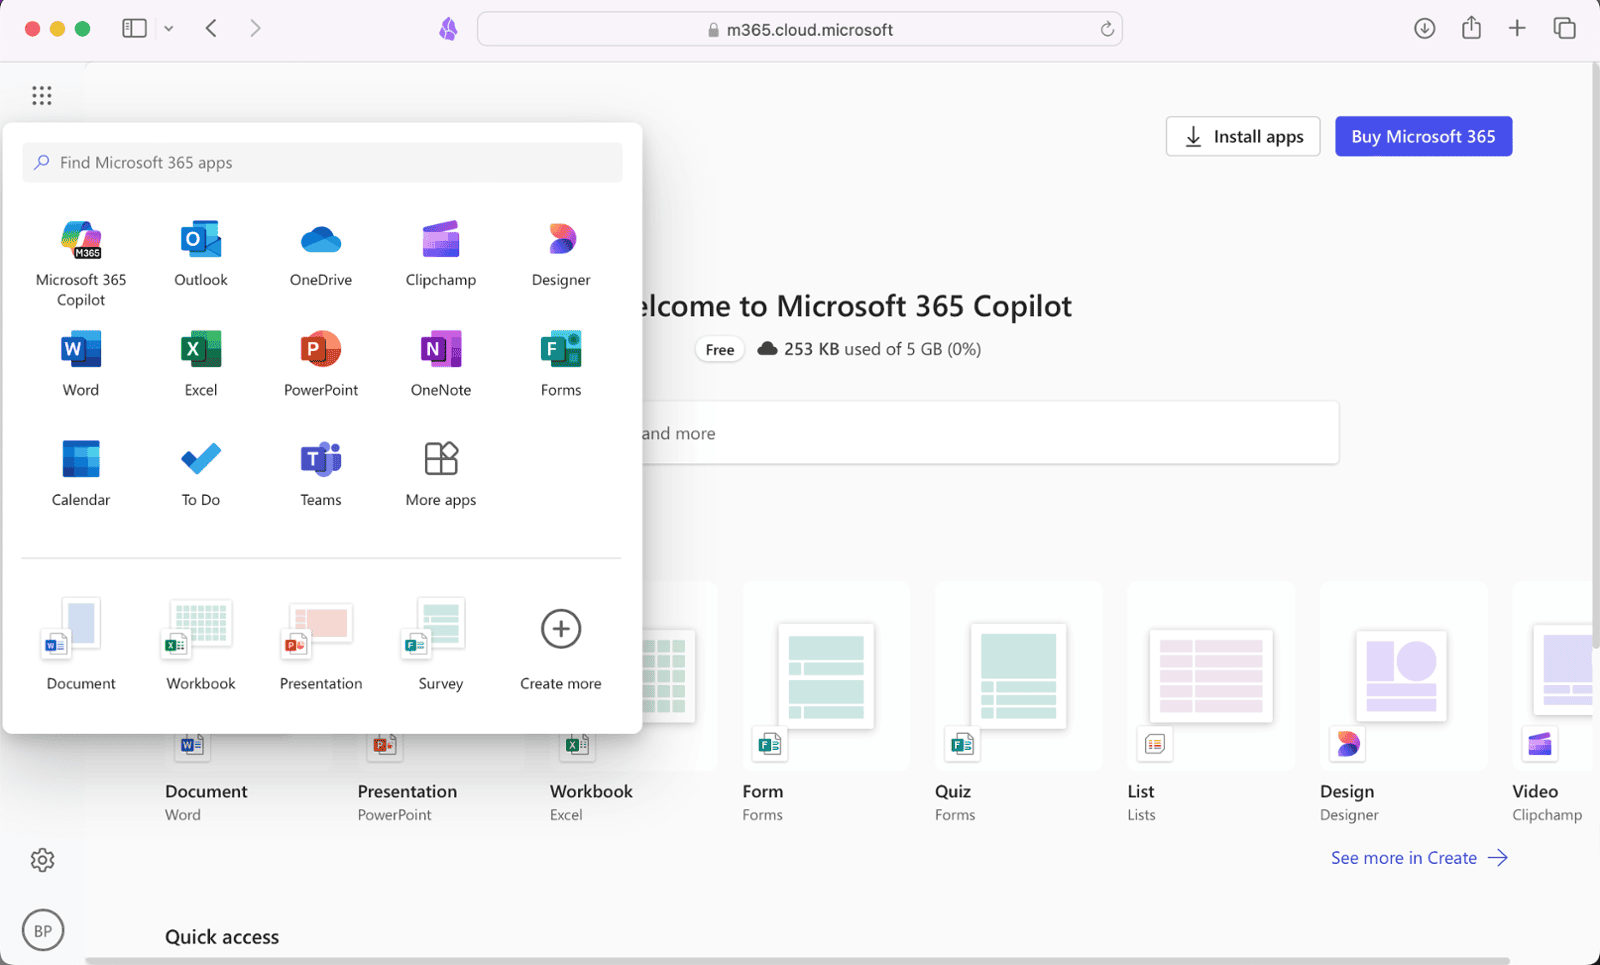Show Safari tab overview
Image resolution: width=1600 pixels, height=965 pixels.
1564,28
